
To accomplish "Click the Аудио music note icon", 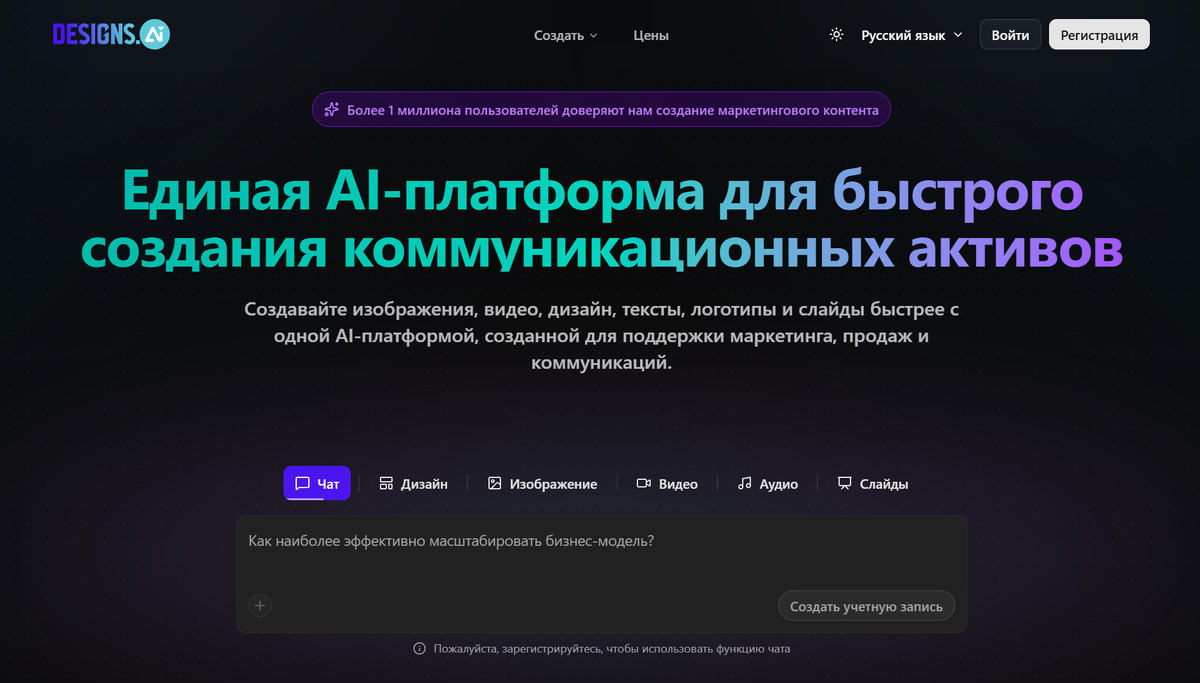I will coord(744,484).
